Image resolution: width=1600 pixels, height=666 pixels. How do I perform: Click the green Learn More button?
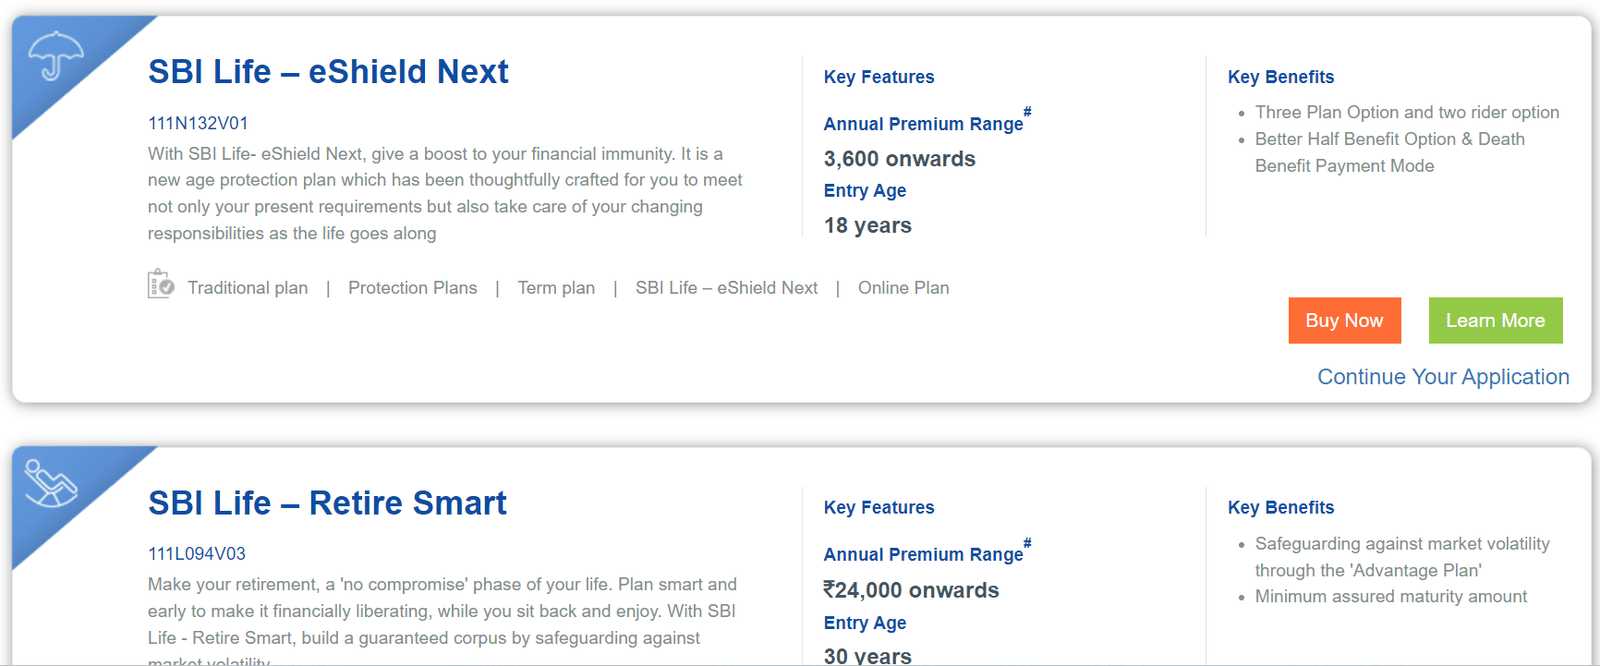(x=1495, y=320)
